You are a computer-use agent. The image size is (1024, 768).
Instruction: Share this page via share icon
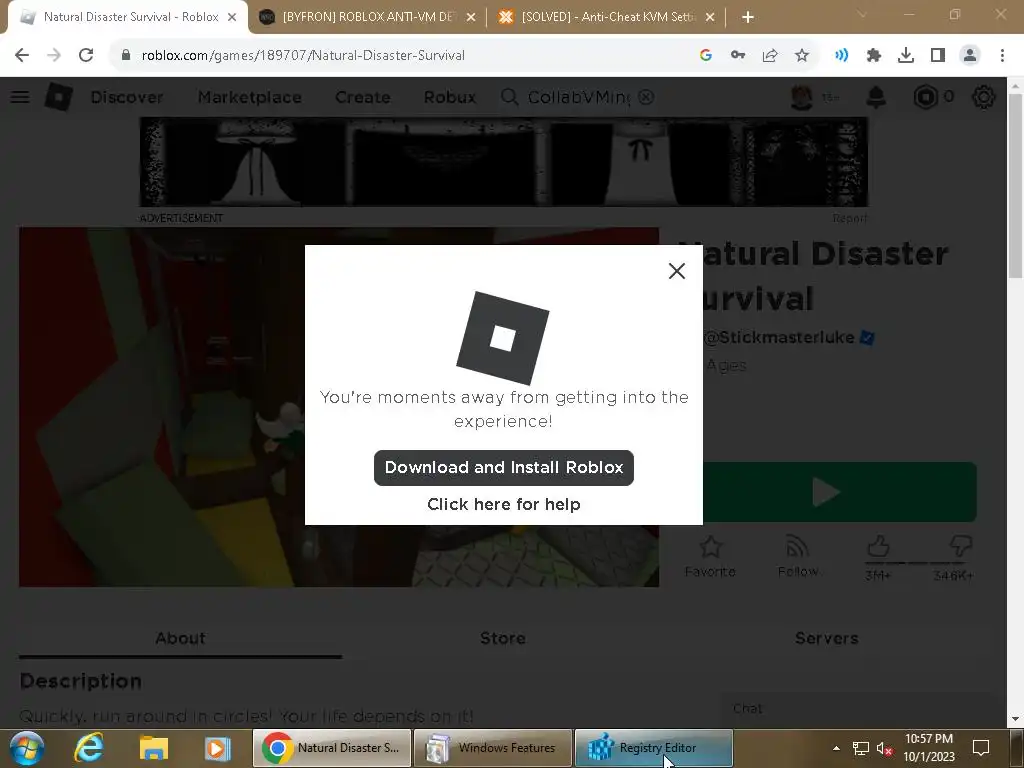pyautogui.click(x=770, y=56)
